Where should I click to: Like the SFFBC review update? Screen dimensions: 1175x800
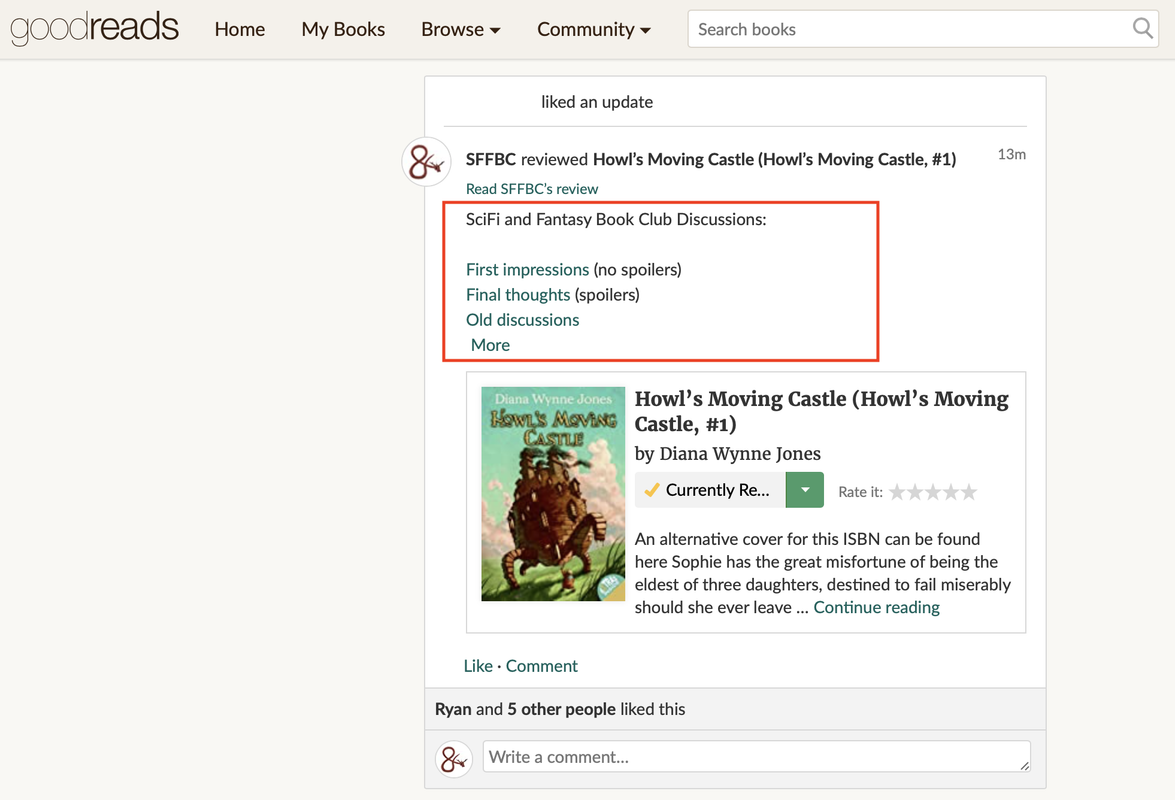point(478,666)
